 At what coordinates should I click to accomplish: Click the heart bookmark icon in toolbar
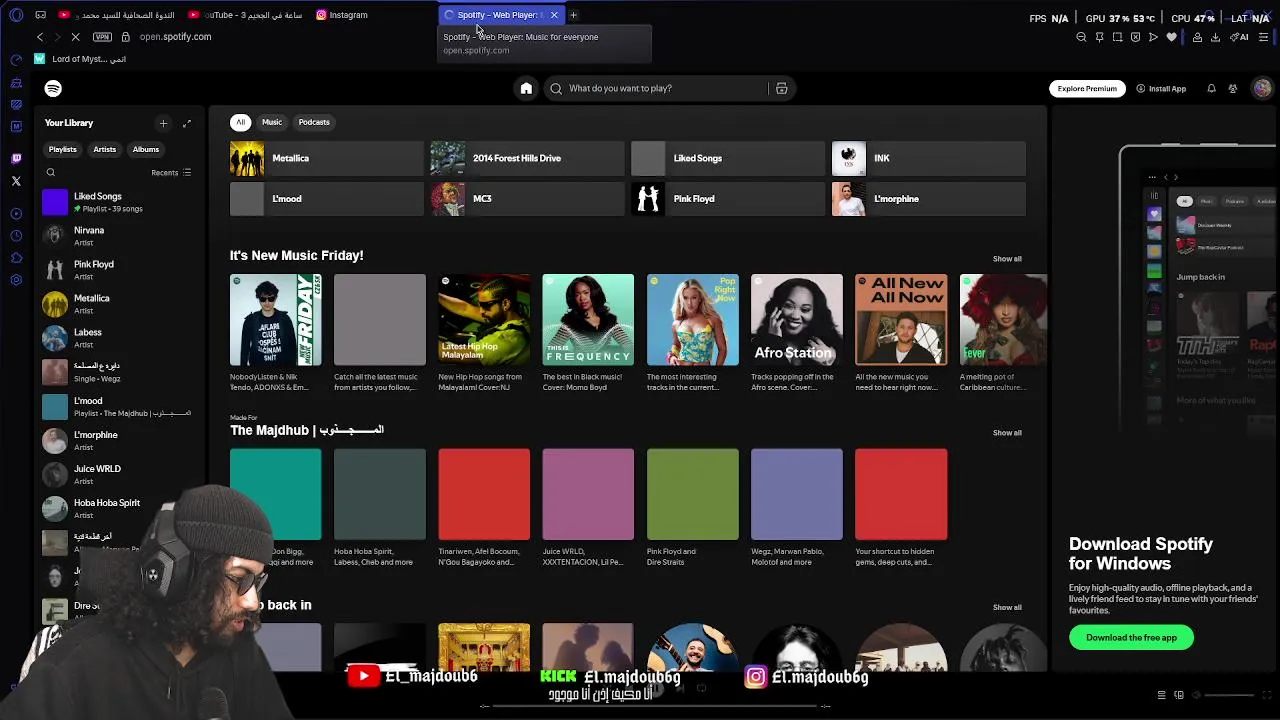[x=1172, y=37]
